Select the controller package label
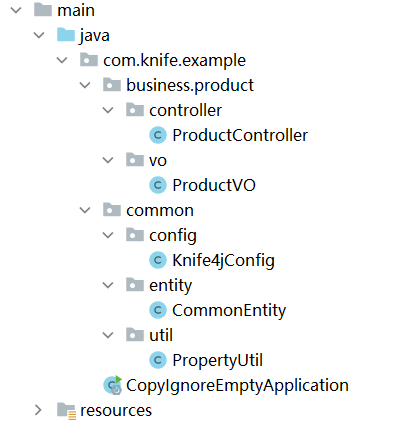 point(185,110)
